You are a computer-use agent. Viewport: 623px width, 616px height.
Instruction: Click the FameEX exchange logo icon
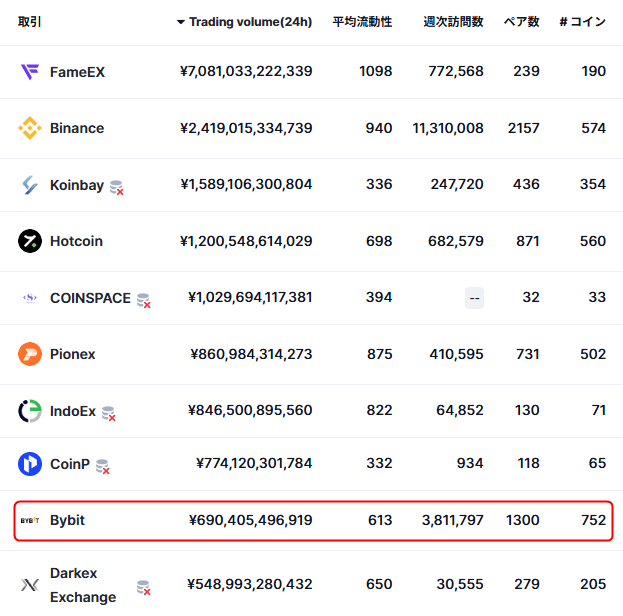(30, 72)
